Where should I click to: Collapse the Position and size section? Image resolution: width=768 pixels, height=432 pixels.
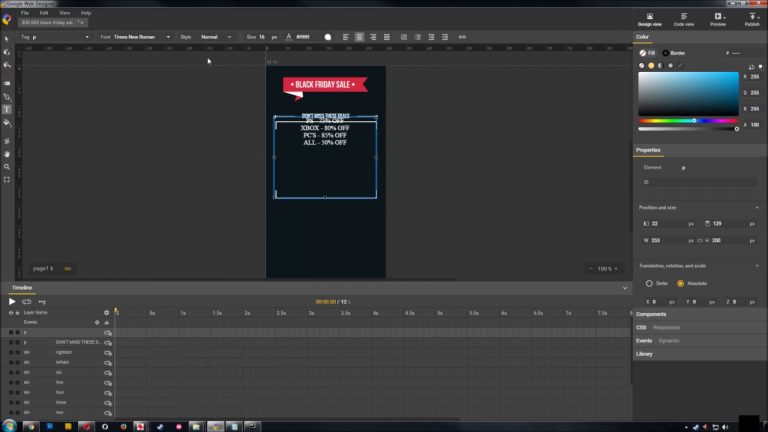click(x=757, y=208)
